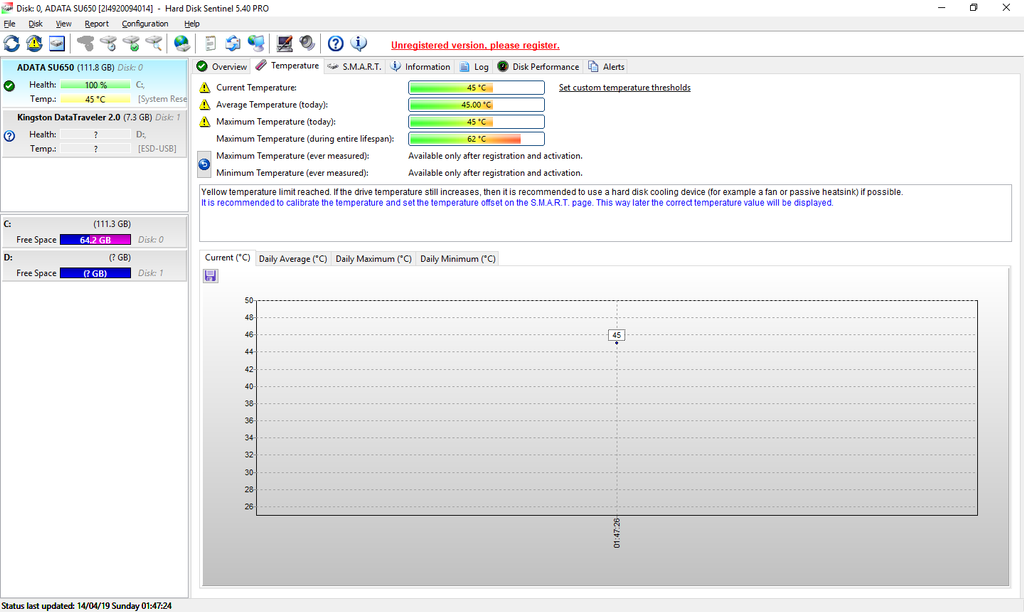
Task: Switch to the Disk Performance tab
Action: [x=538, y=67]
